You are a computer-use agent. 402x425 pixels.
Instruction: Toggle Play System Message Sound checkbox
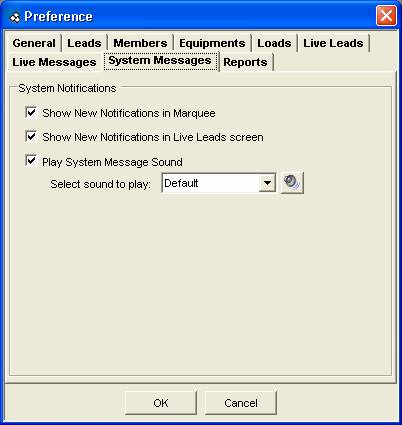tap(31, 161)
